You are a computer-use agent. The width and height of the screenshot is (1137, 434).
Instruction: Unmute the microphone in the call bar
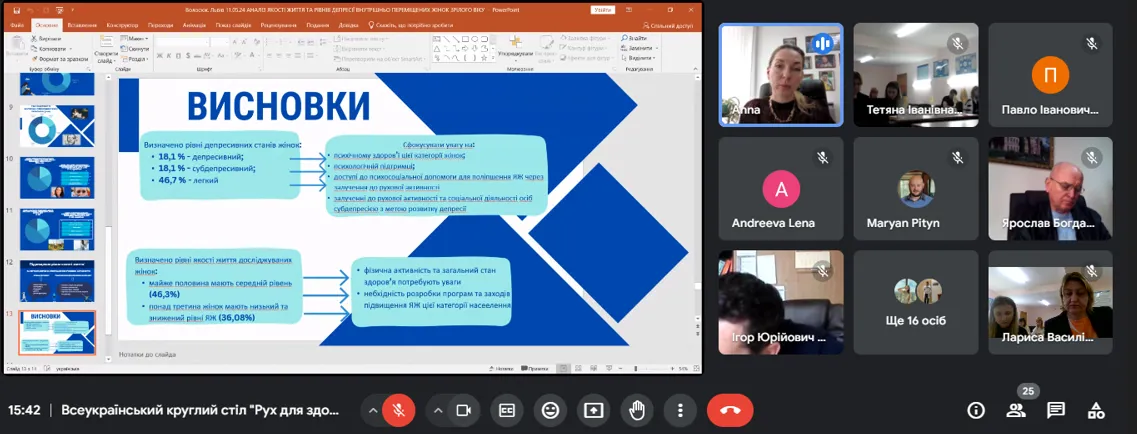398,410
